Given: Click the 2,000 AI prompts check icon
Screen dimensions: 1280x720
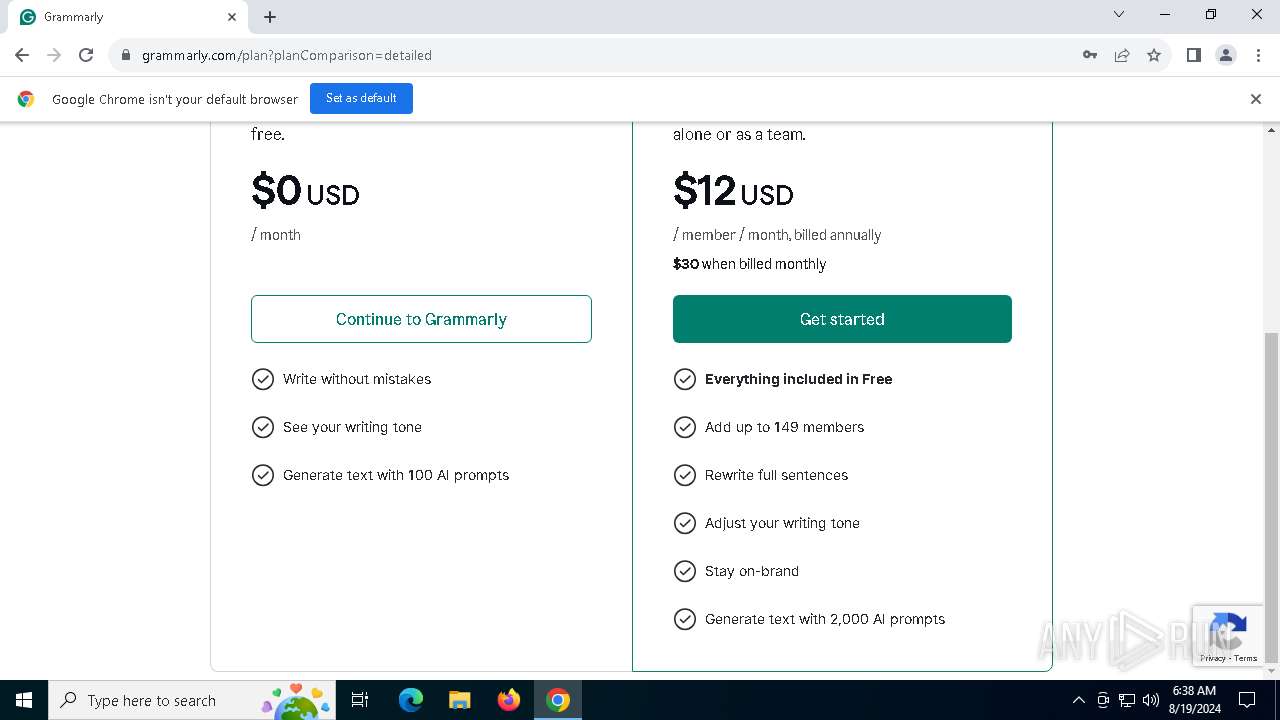Looking at the screenshot, I should [685, 619].
